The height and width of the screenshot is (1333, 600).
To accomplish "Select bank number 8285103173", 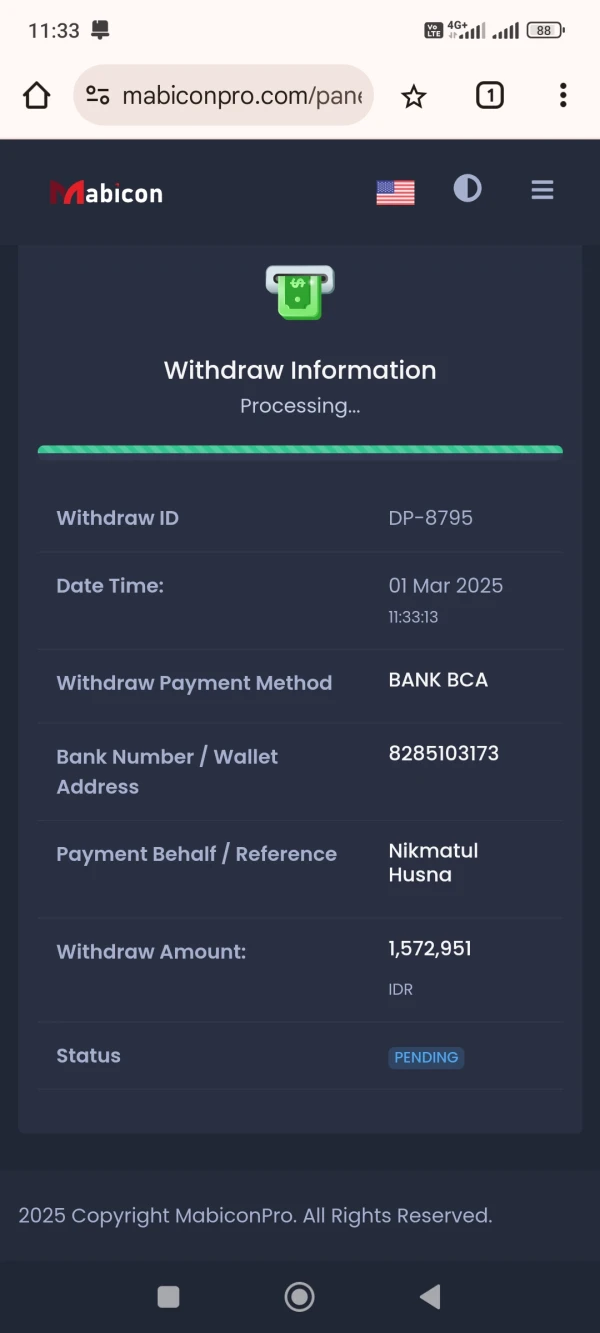I will (443, 753).
